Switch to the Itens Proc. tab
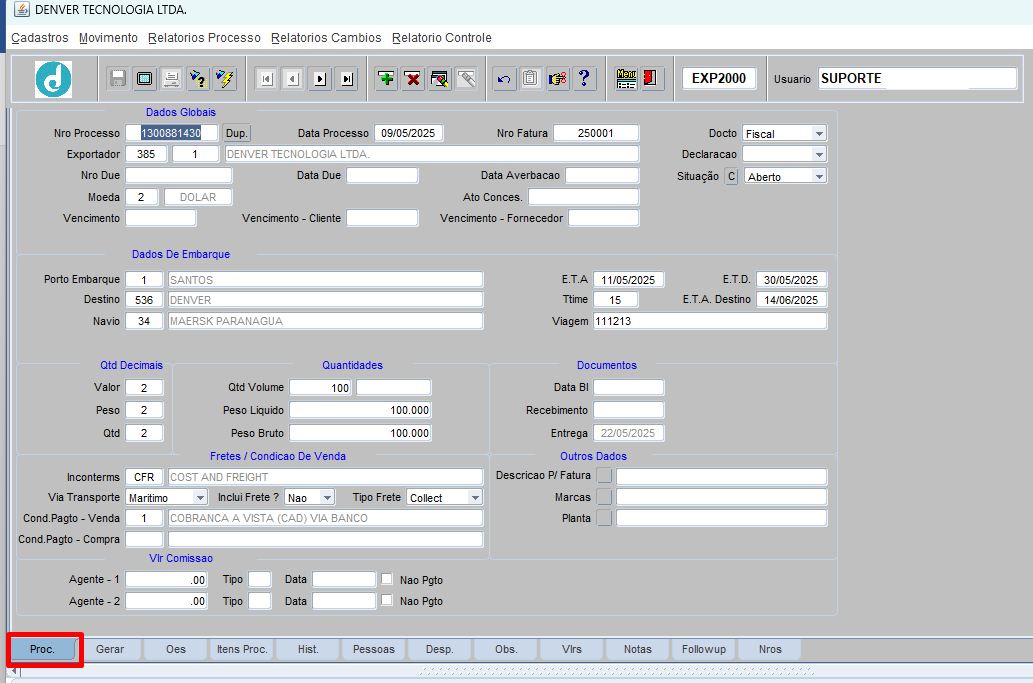The image size is (1033, 683). pyautogui.click(x=242, y=649)
